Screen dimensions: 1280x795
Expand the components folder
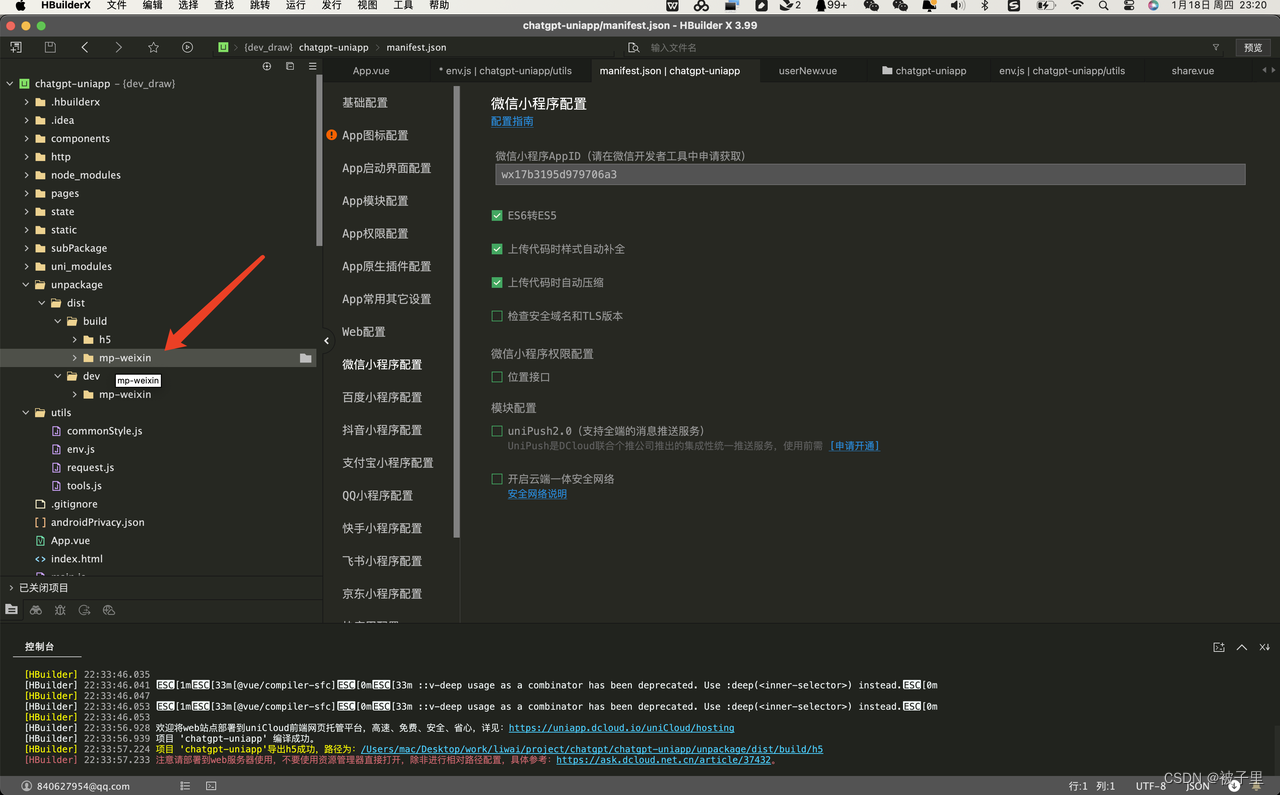27,139
